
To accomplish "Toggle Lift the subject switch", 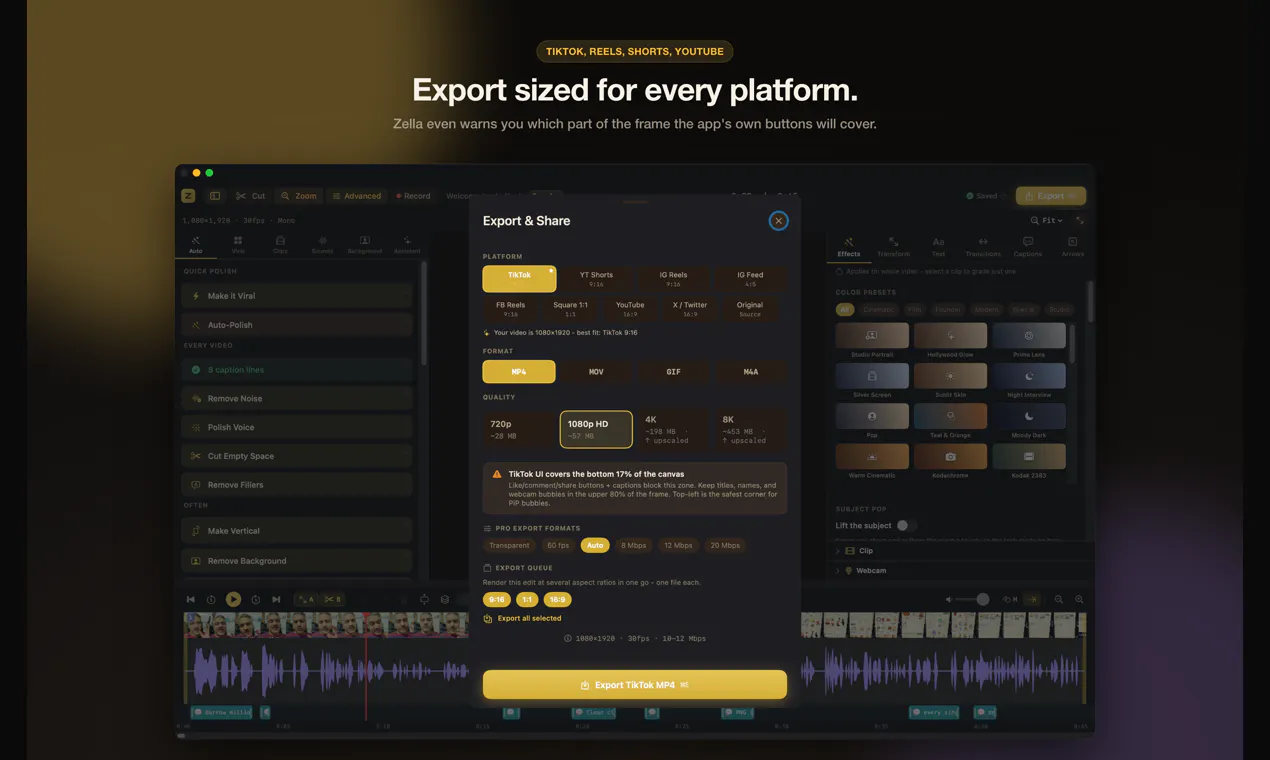I will [905, 525].
